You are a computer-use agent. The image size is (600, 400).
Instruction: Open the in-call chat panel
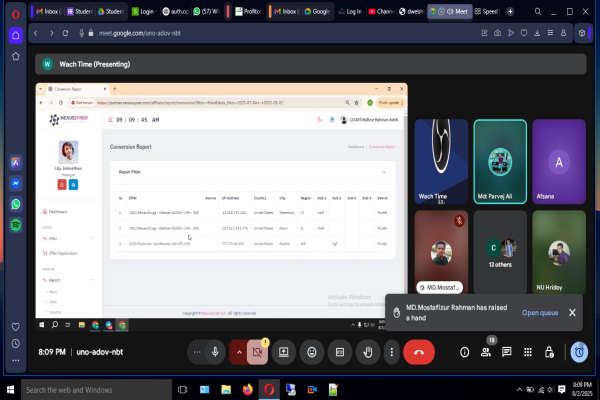click(x=507, y=352)
